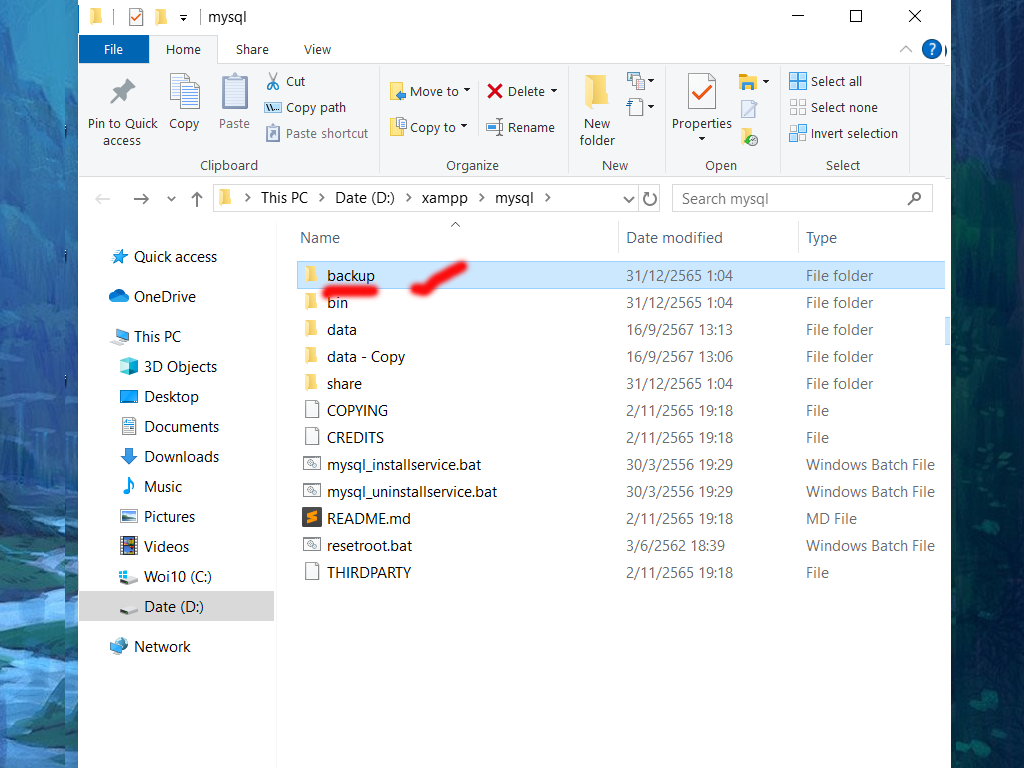This screenshot has width=1024, height=768.
Task: Open the Help question mark icon
Action: 931,49
